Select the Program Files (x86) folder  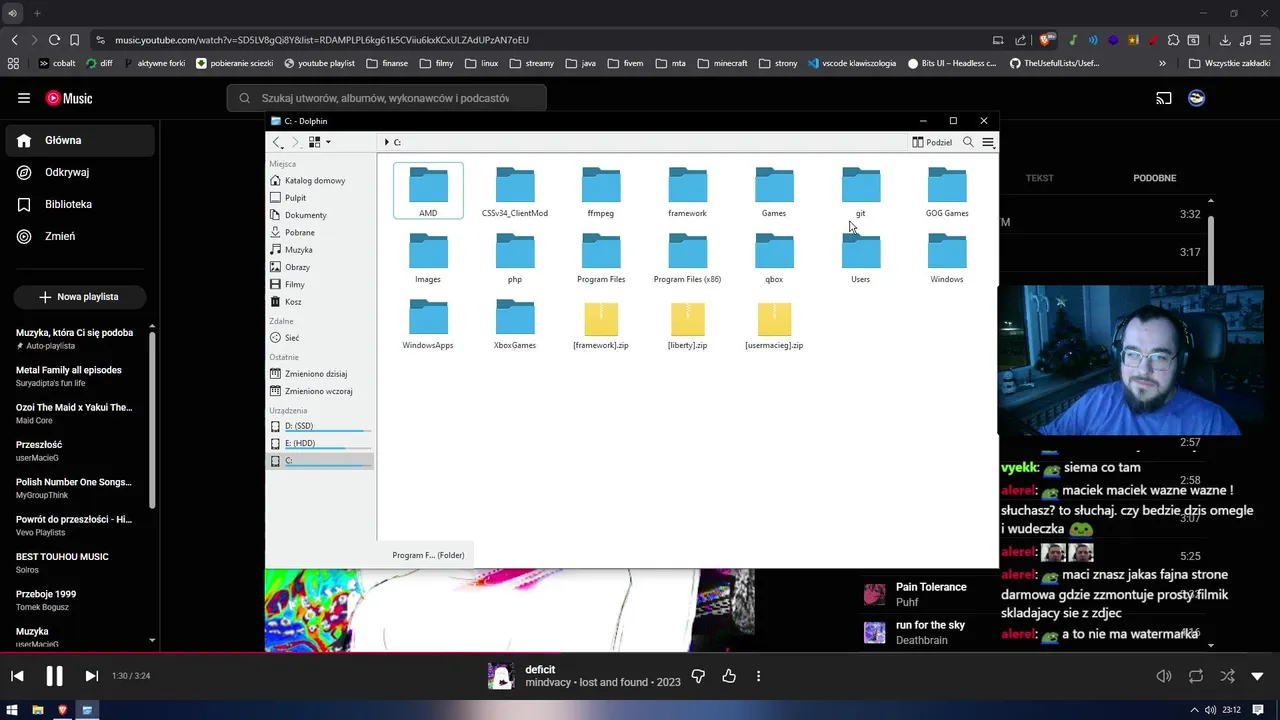pyautogui.click(x=687, y=256)
